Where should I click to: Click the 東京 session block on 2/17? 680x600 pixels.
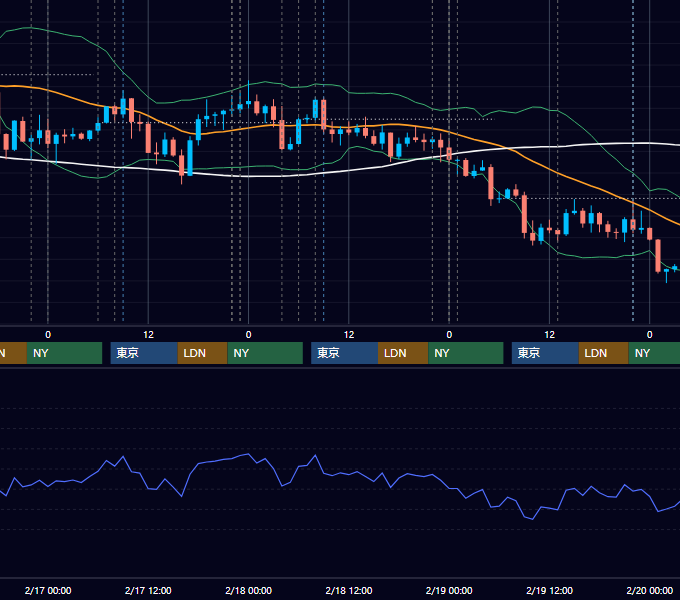coord(144,353)
